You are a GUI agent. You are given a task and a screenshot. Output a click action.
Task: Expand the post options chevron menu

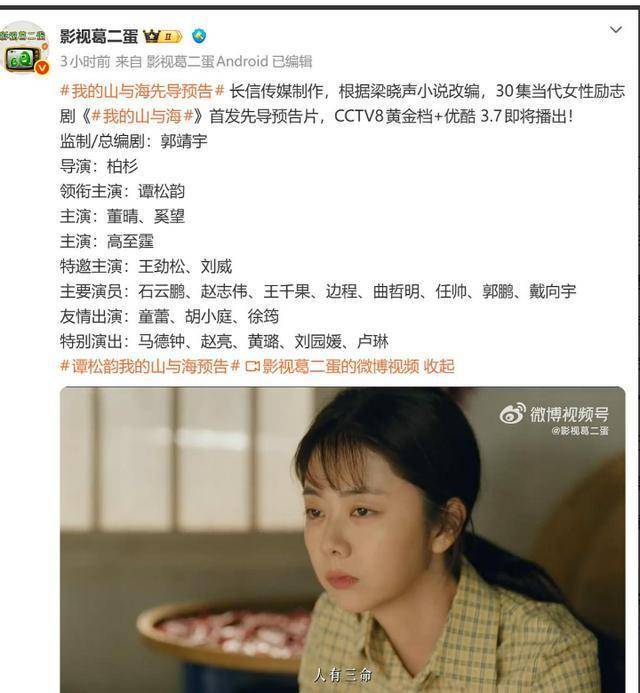[x=616, y=30]
